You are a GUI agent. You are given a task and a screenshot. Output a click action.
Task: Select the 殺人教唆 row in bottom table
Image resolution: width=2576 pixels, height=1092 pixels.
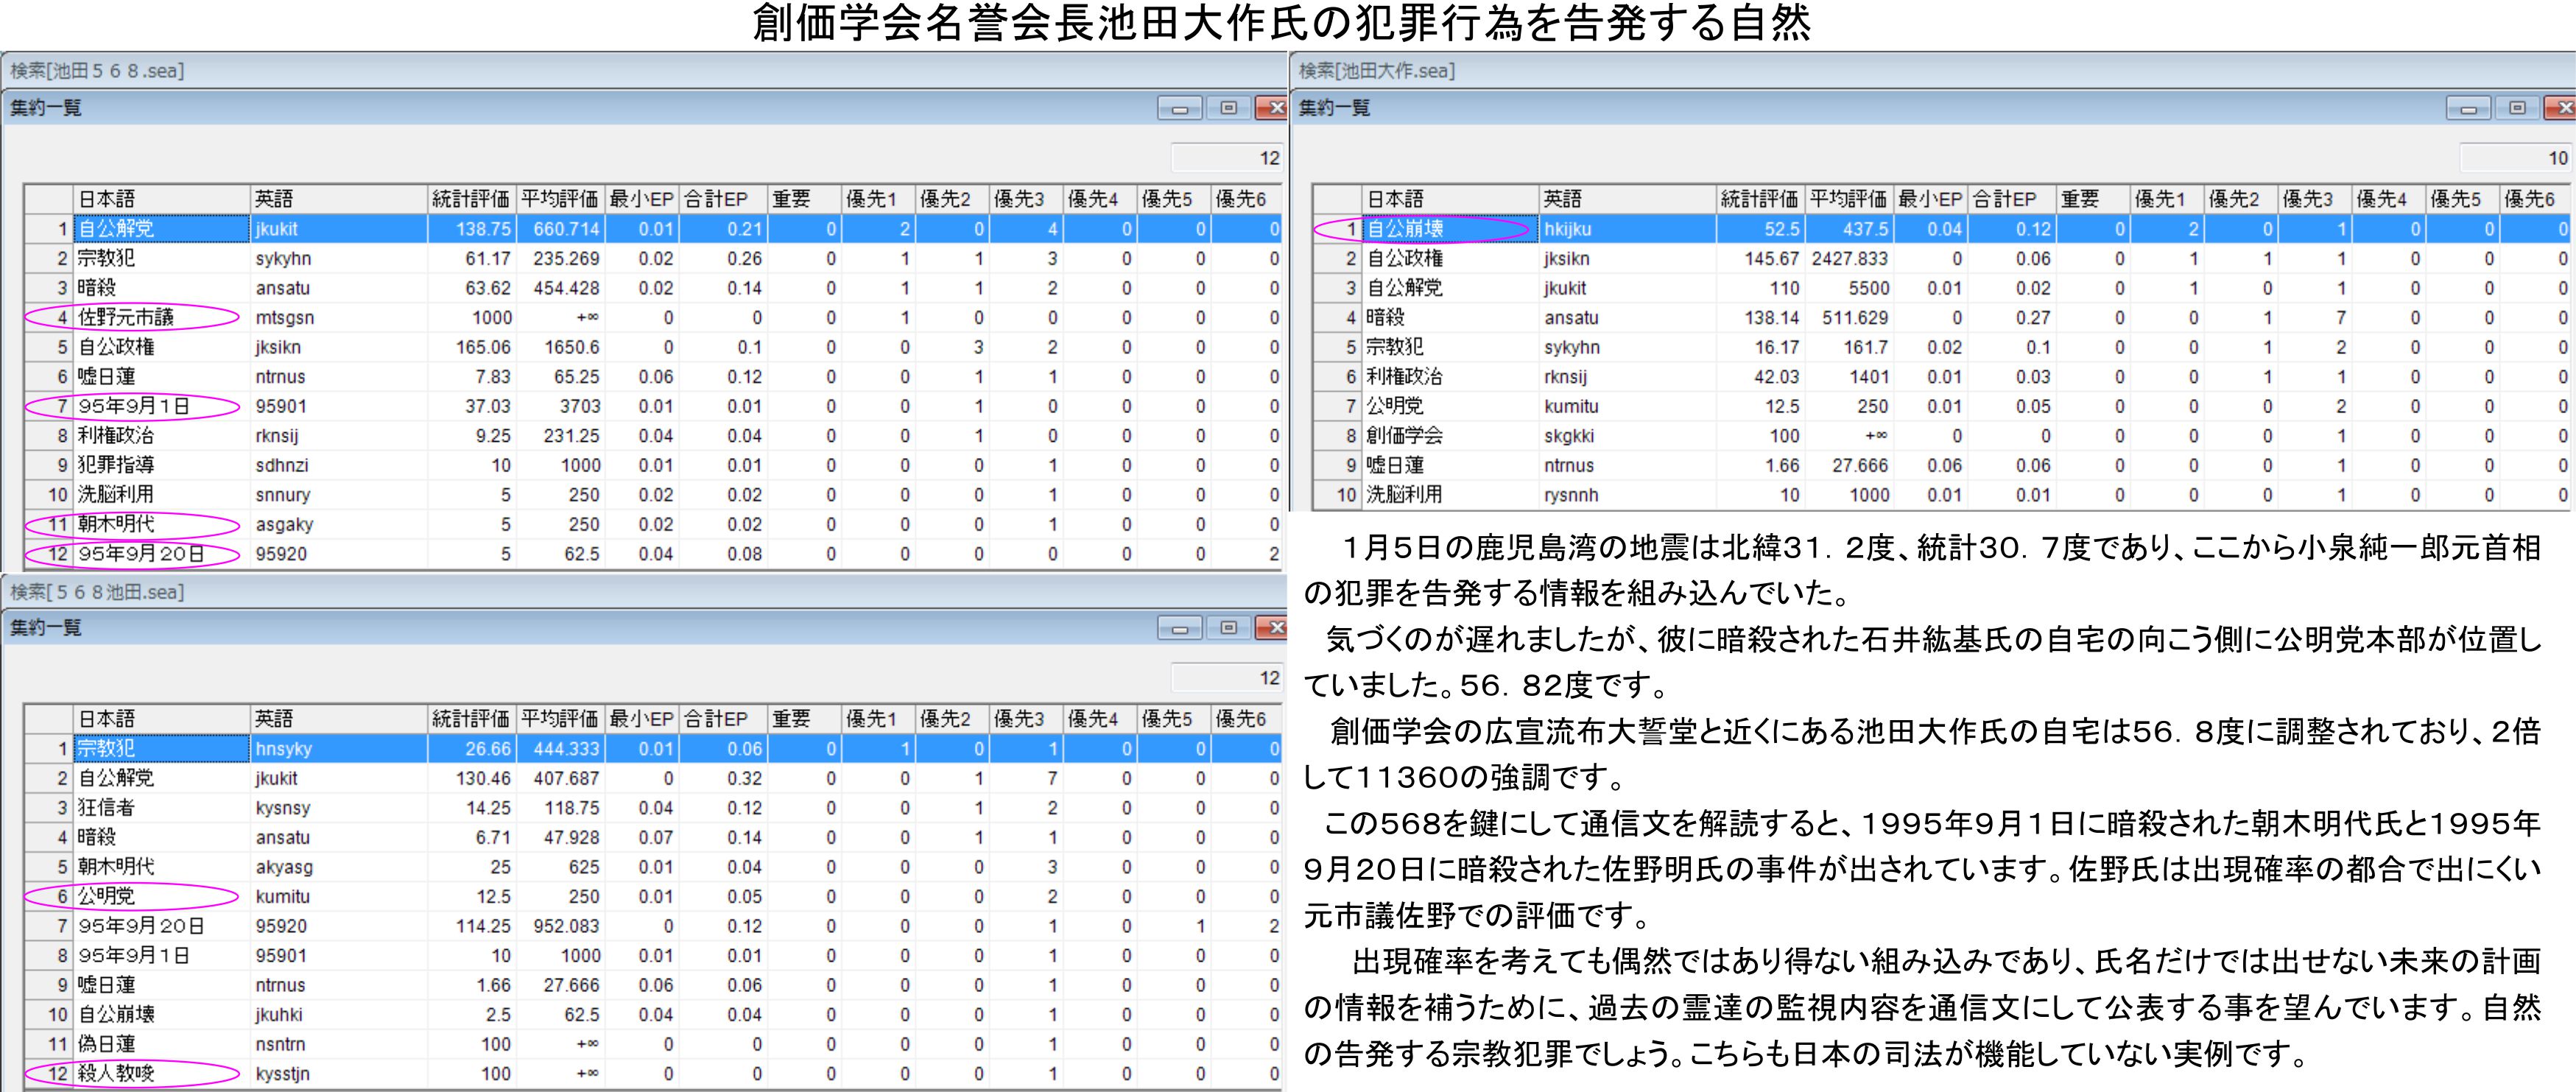tap(116, 1074)
